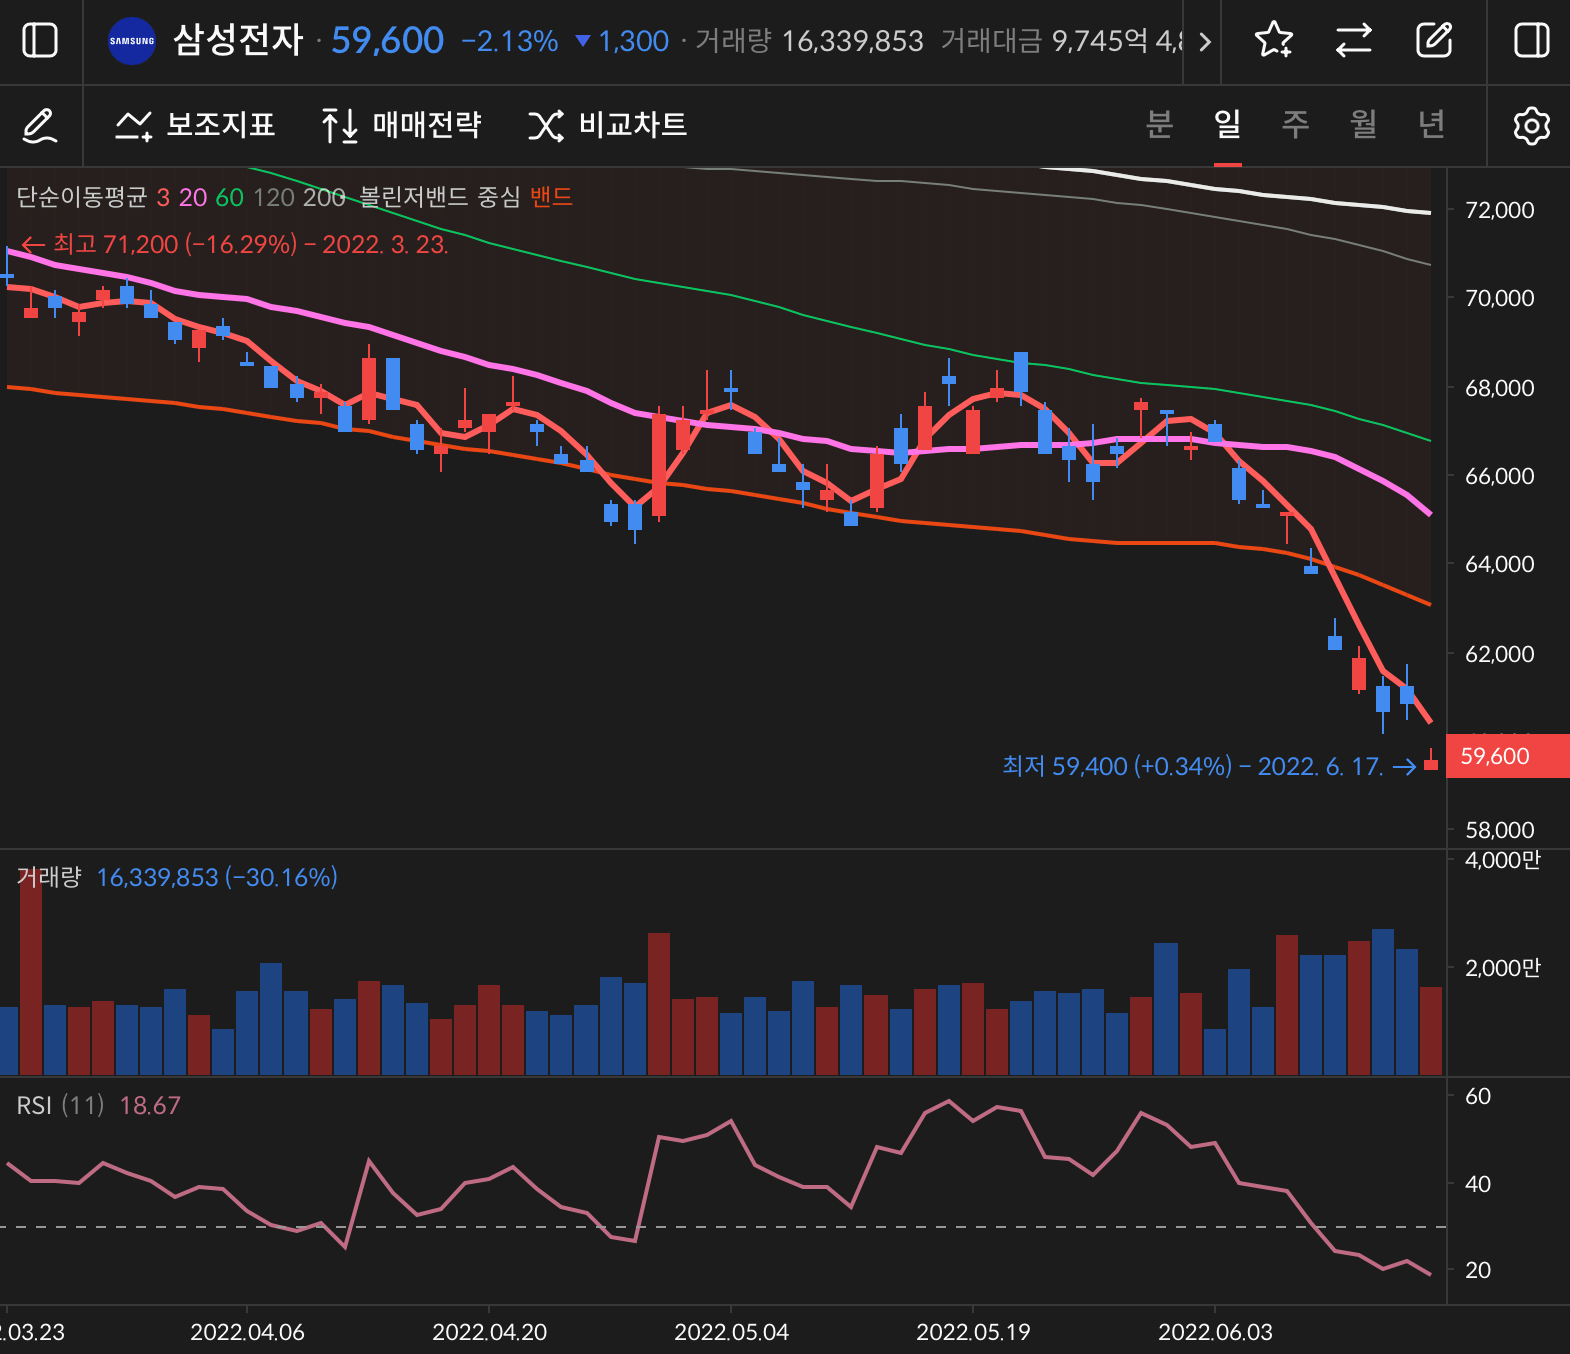Click the −2.13% change in header
Viewport: 1570px width, 1354px height.
510,41
